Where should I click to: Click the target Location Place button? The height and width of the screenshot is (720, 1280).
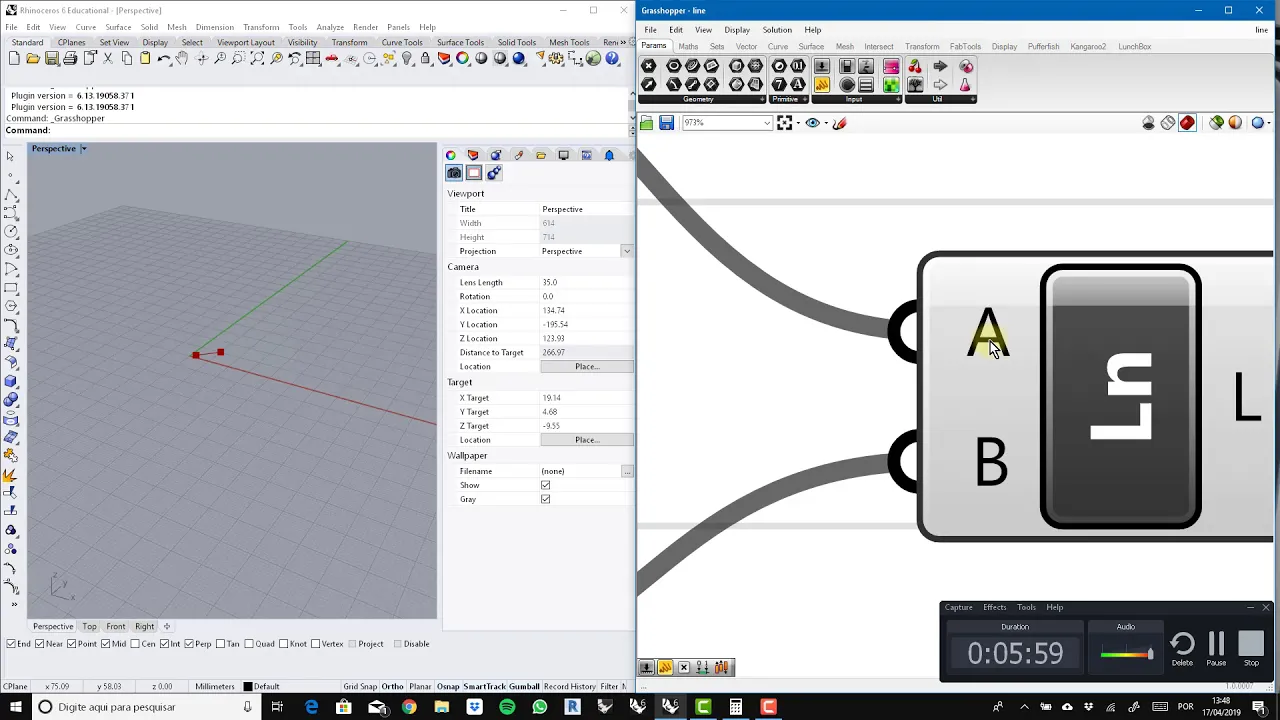[x=587, y=440]
